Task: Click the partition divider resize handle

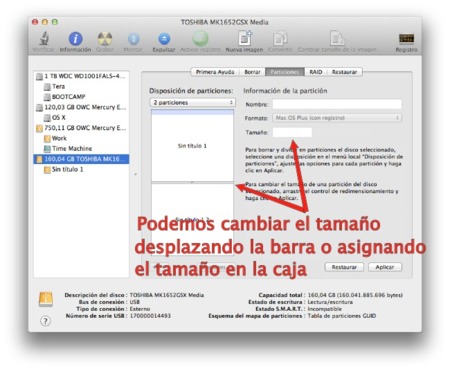Action: 192,182
